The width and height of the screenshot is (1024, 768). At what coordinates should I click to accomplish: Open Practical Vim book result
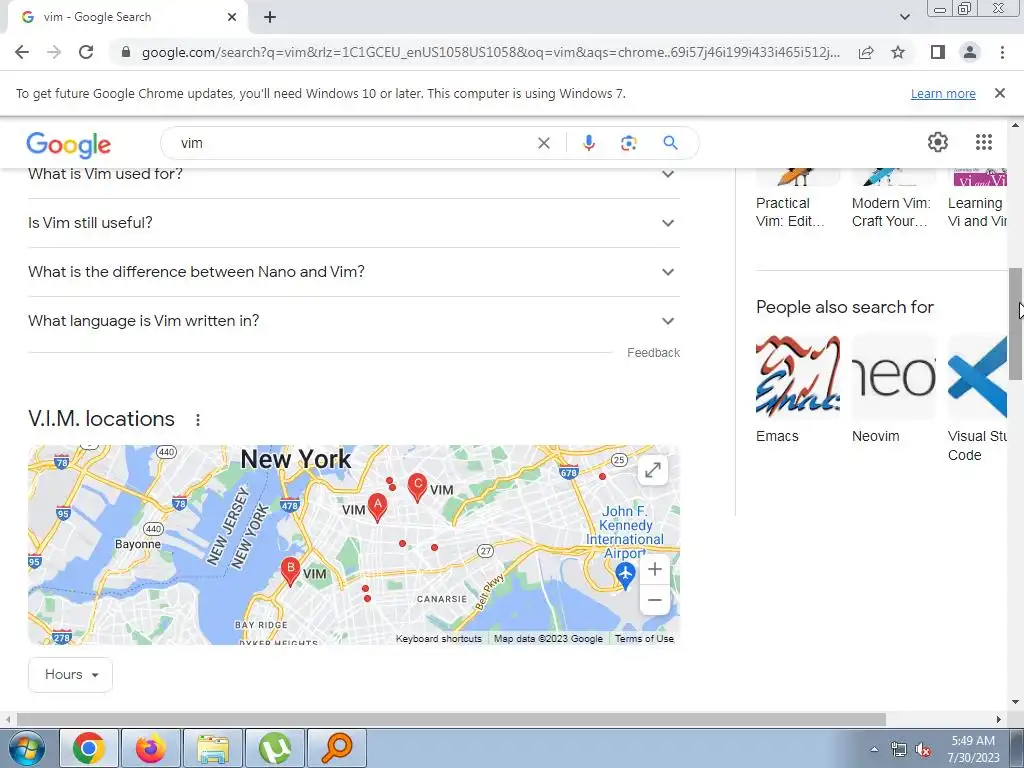tap(798, 199)
